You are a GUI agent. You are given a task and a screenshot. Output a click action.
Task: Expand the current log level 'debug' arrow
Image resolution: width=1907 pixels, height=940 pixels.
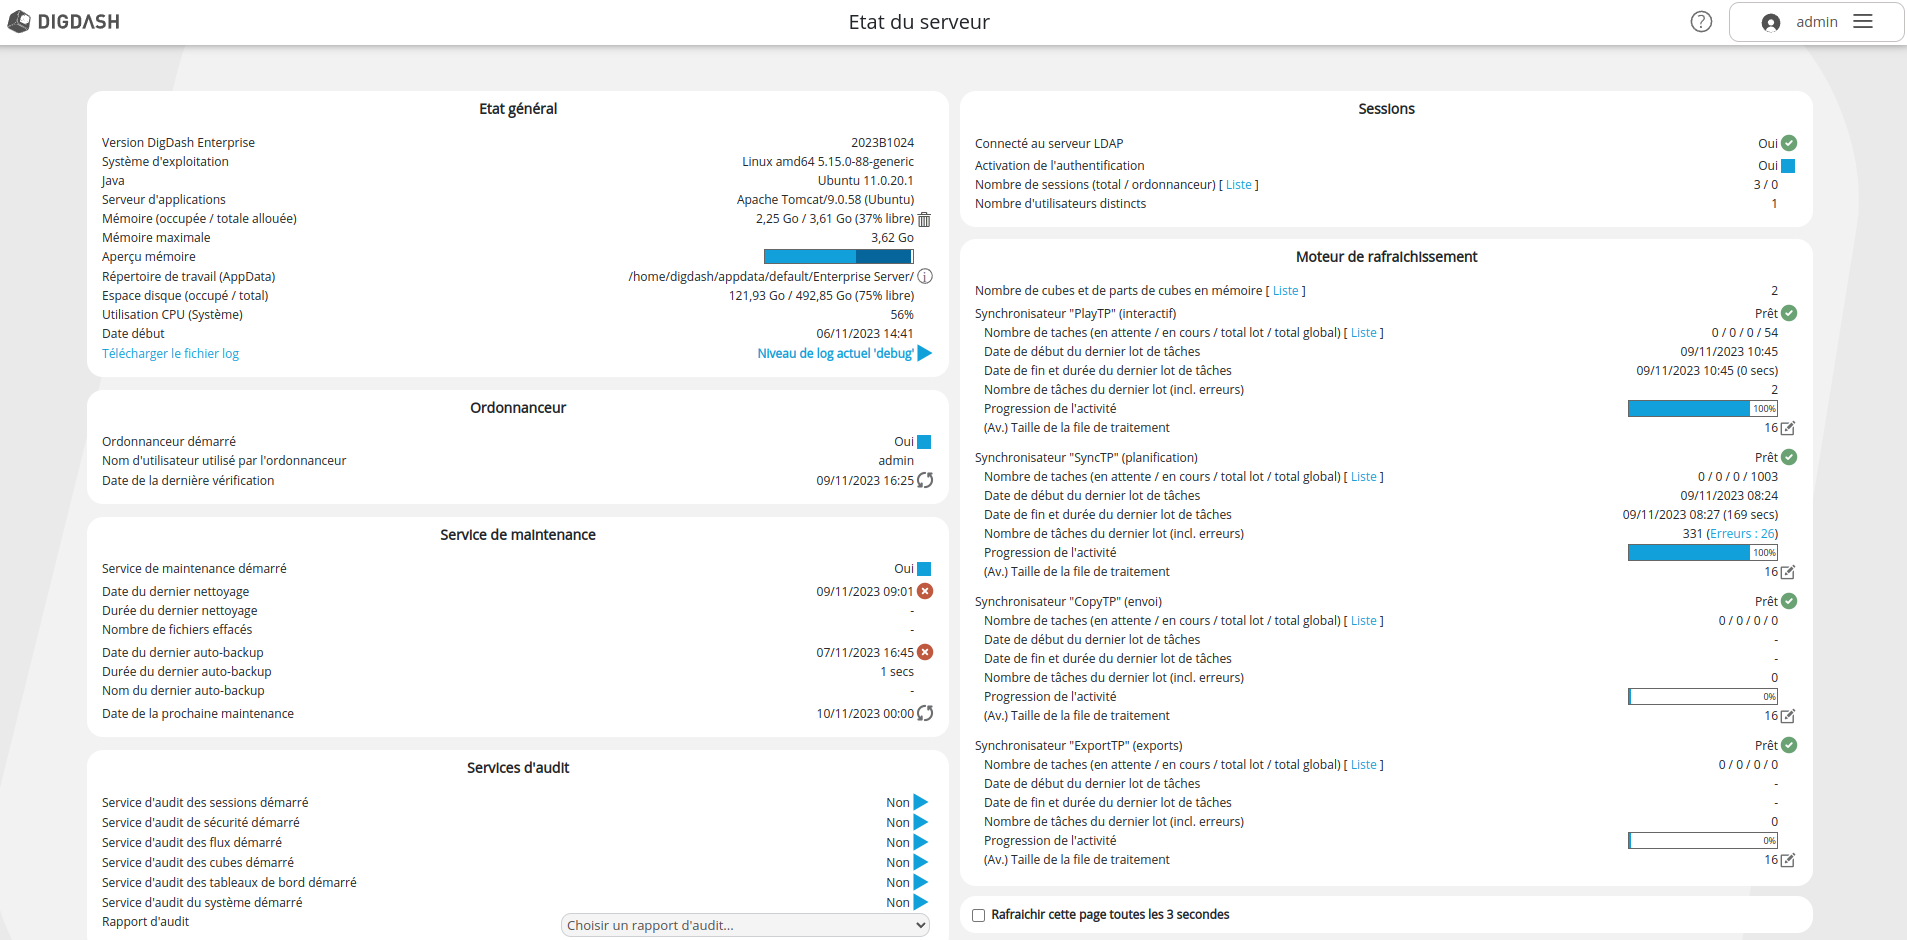point(925,354)
